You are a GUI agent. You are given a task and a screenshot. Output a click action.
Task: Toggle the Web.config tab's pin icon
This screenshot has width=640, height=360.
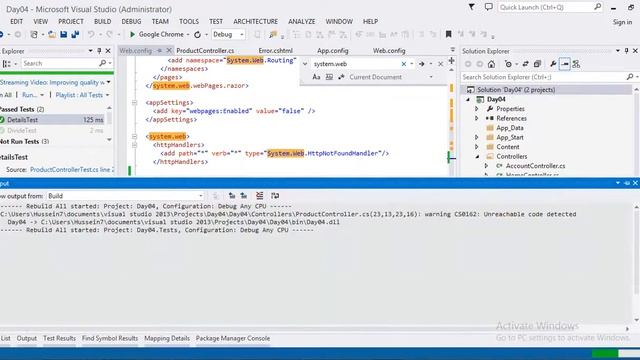pos(160,51)
